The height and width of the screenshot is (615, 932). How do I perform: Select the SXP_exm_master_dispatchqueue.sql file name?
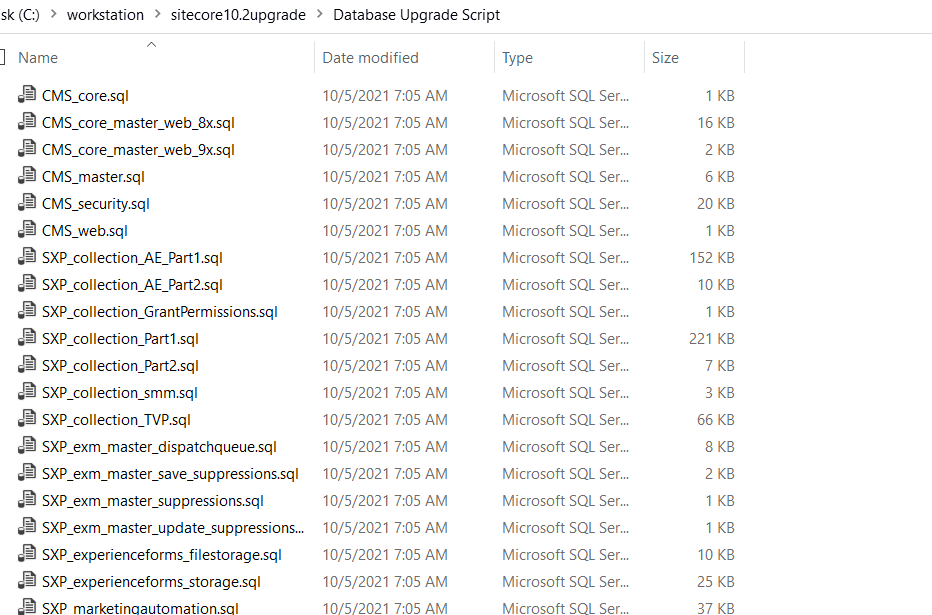[x=159, y=447]
